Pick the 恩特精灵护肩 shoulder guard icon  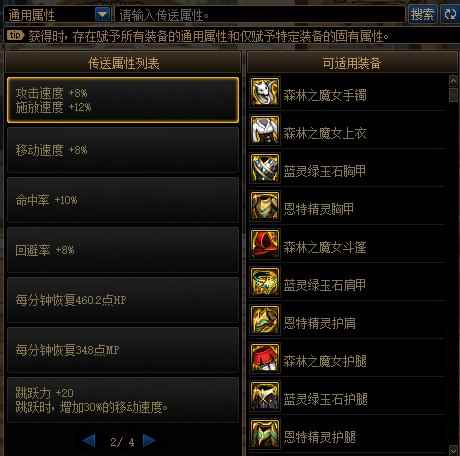(265, 320)
